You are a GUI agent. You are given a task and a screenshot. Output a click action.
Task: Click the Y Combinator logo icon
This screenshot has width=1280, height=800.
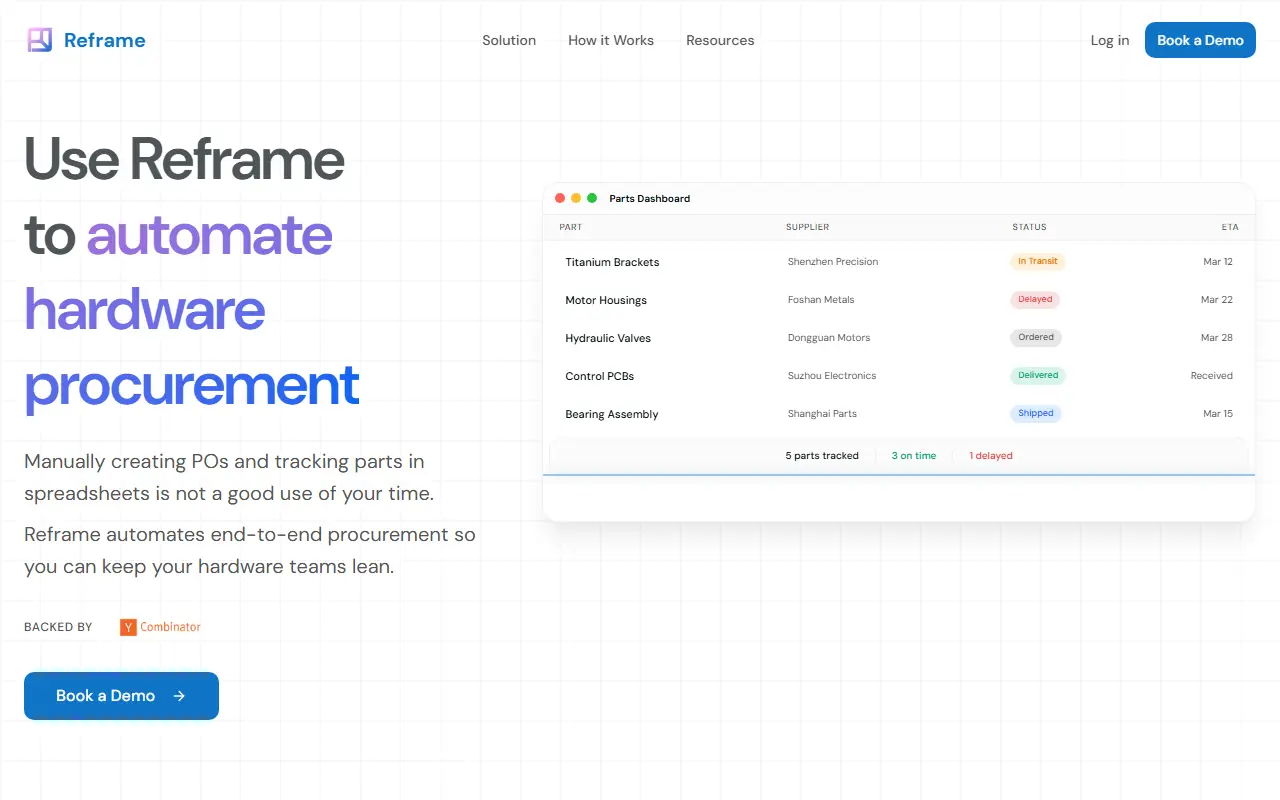pos(128,627)
